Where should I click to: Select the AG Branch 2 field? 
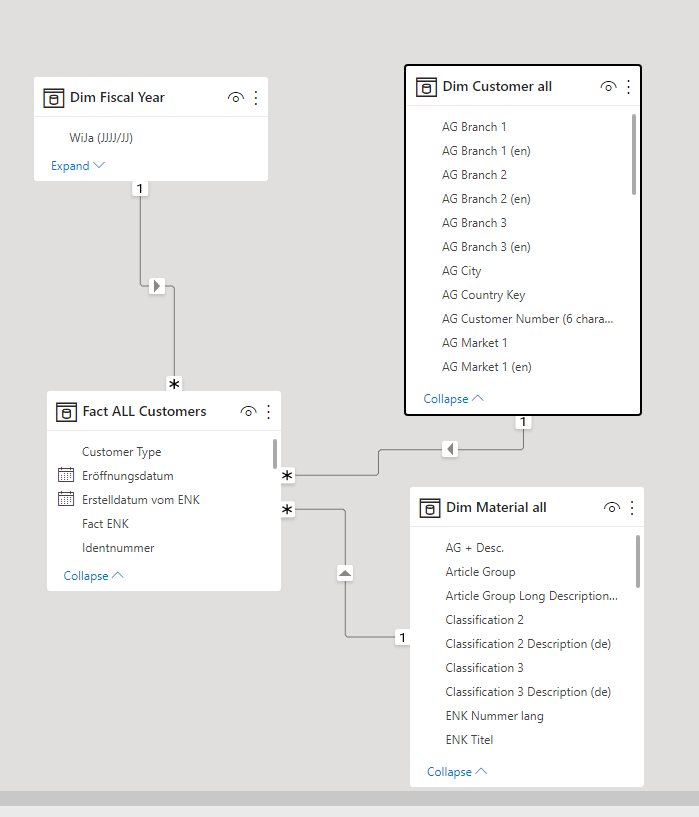(474, 175)
